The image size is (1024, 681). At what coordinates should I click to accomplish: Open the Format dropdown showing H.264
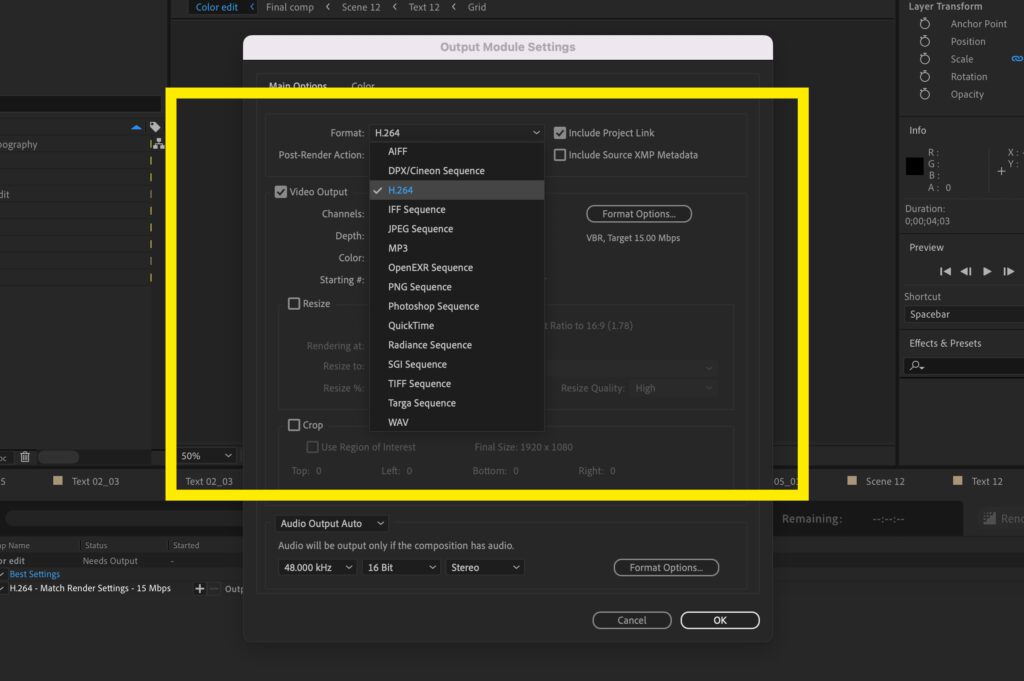click(456, 133)
